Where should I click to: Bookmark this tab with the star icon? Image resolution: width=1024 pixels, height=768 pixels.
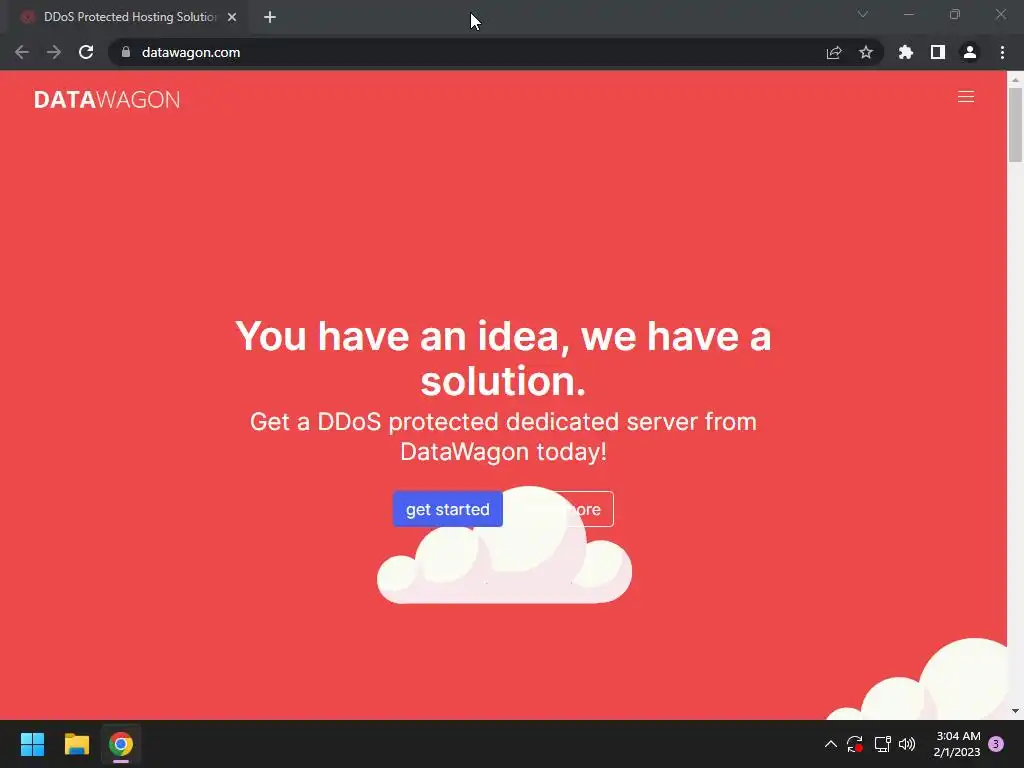point(866,52)
